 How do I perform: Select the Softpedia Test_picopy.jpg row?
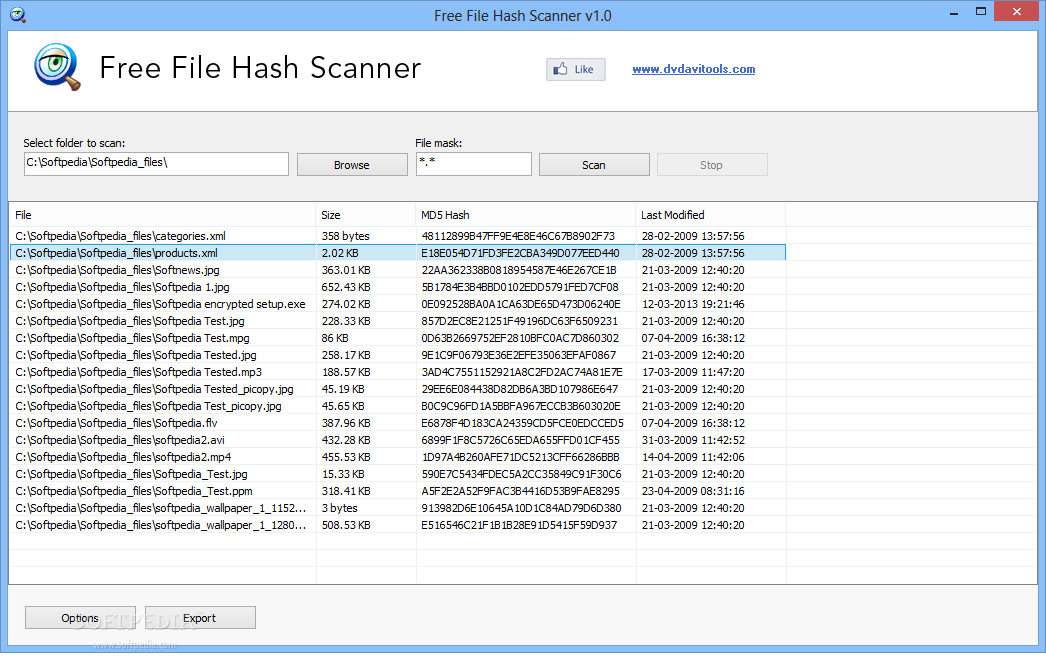[x=398, y=406]
